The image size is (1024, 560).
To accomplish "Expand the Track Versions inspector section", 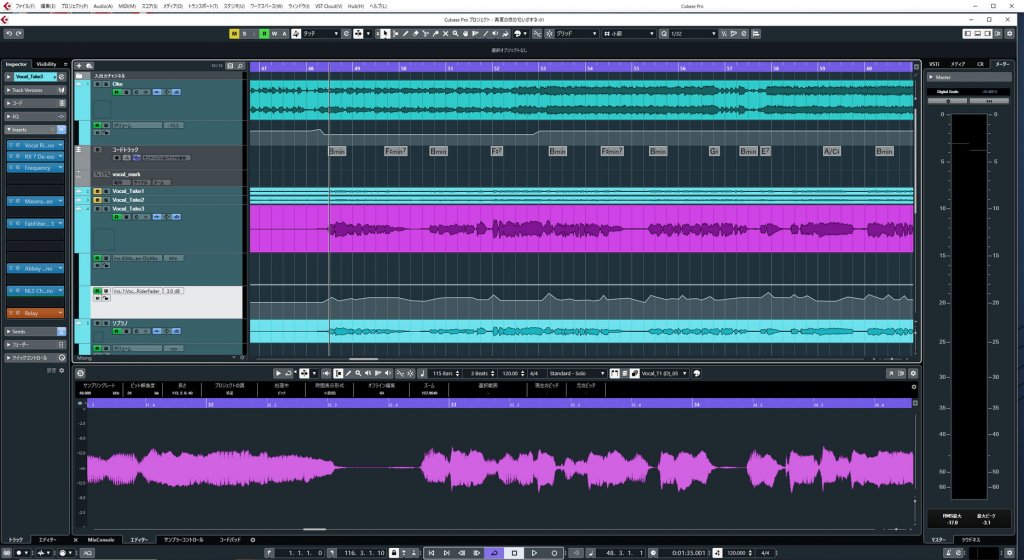I will click(28, 90).
